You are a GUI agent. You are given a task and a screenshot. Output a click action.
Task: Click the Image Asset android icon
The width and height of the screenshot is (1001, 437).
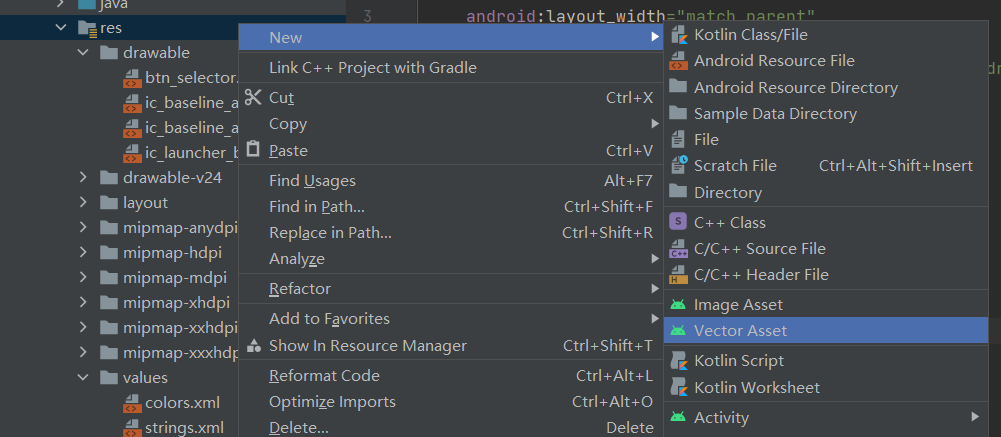coord(678,305)
